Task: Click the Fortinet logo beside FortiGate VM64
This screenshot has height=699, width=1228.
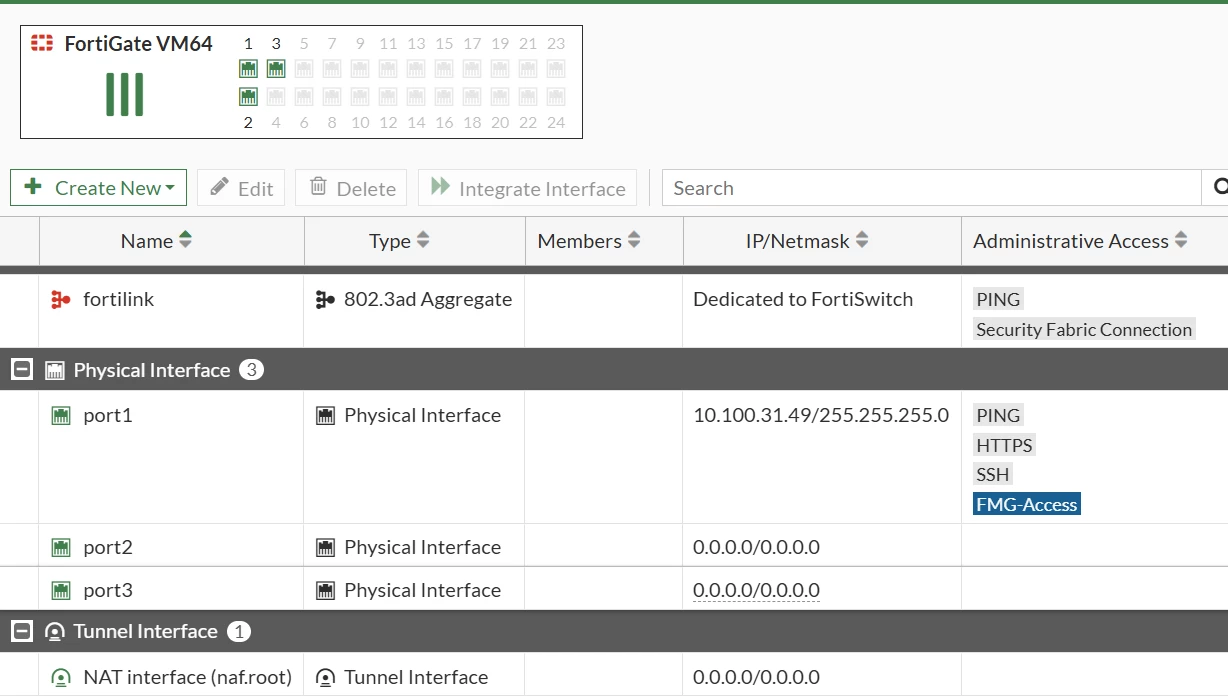Action: tap(42, 43)
